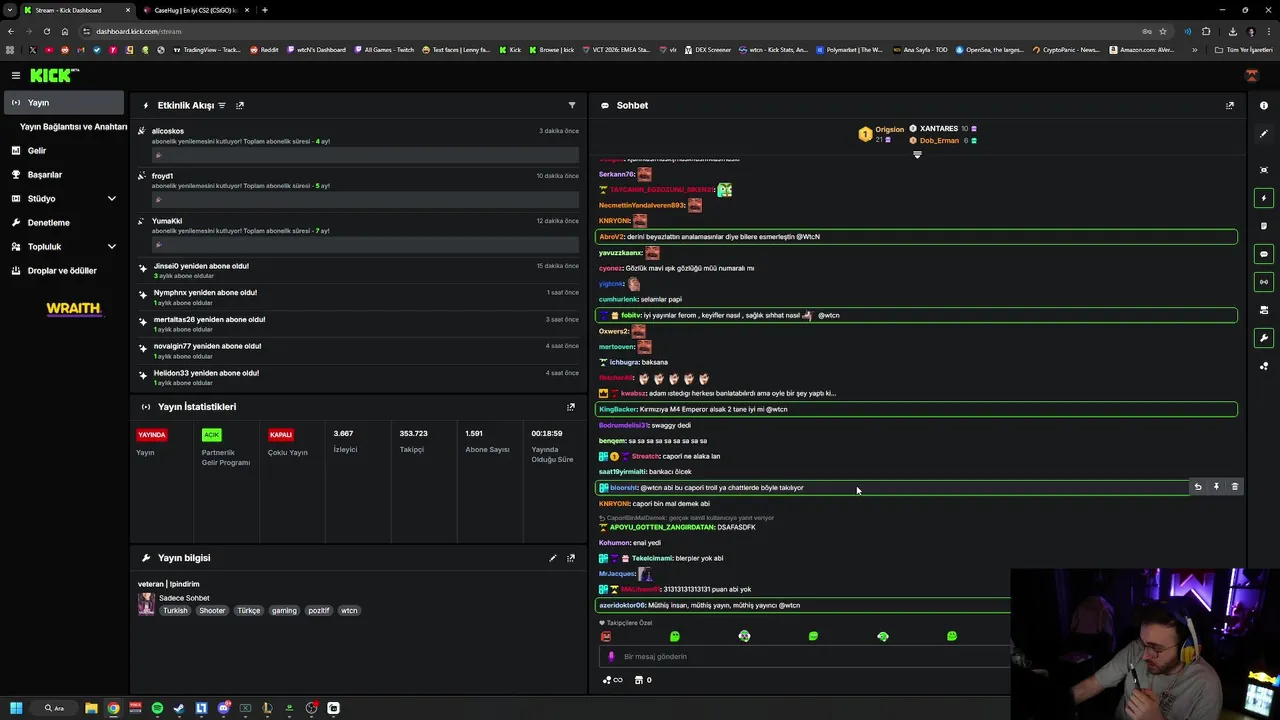Open a new browser tab

264,10
